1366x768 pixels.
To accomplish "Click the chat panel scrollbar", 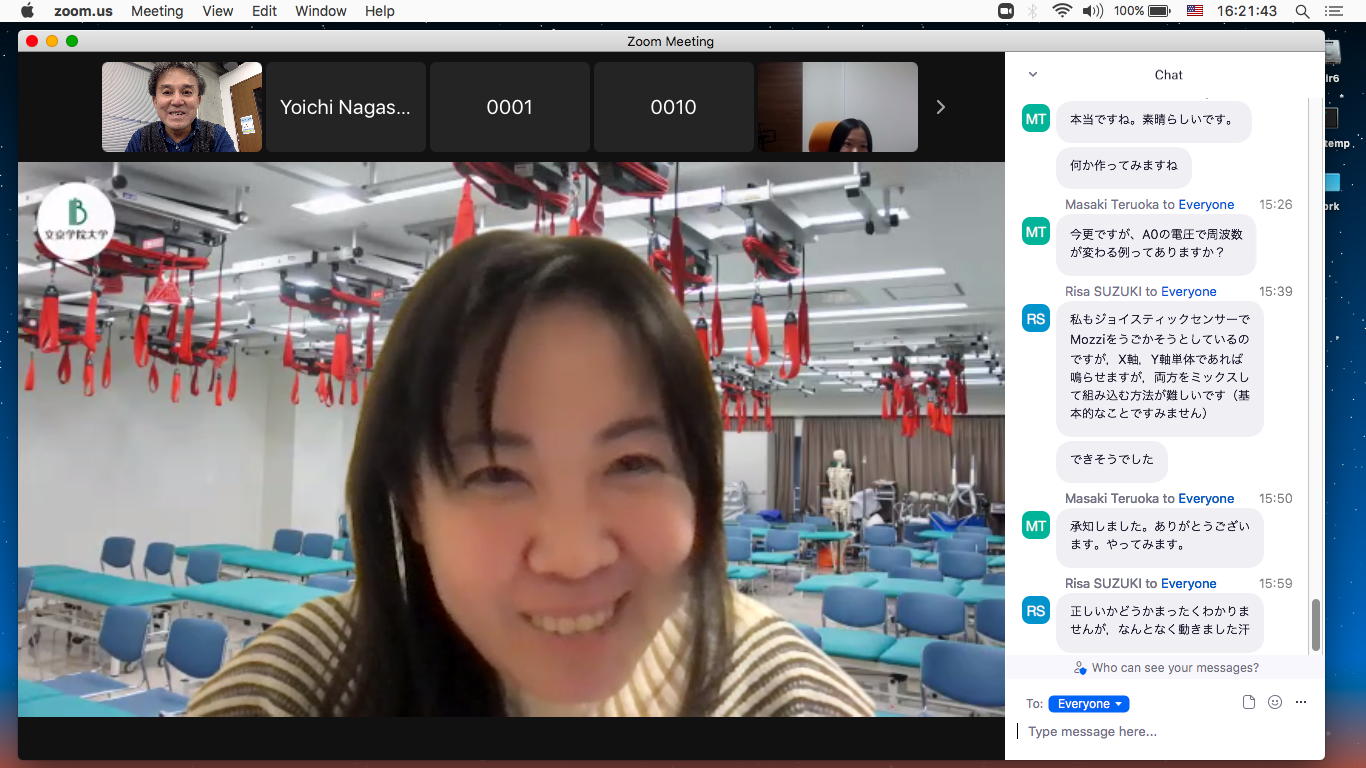I will point(1316,625).
